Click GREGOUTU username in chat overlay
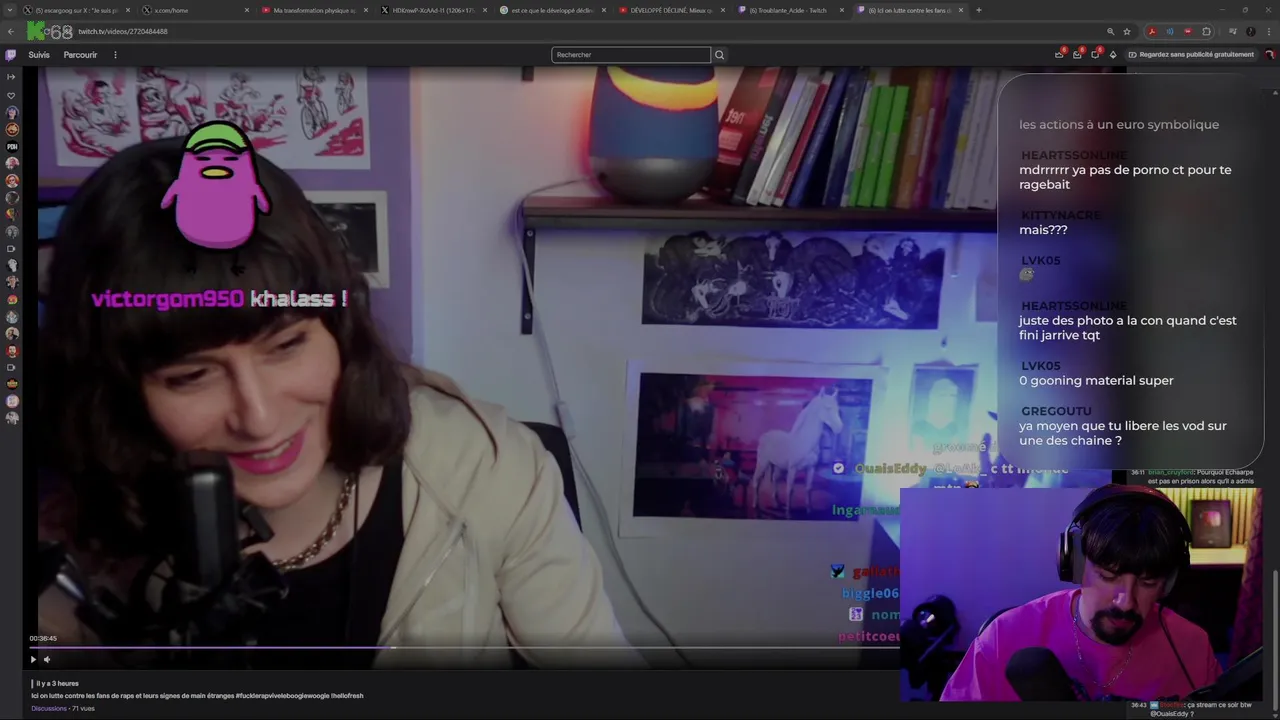The width and height of the screenshot is (1280, 720). 1056,411
